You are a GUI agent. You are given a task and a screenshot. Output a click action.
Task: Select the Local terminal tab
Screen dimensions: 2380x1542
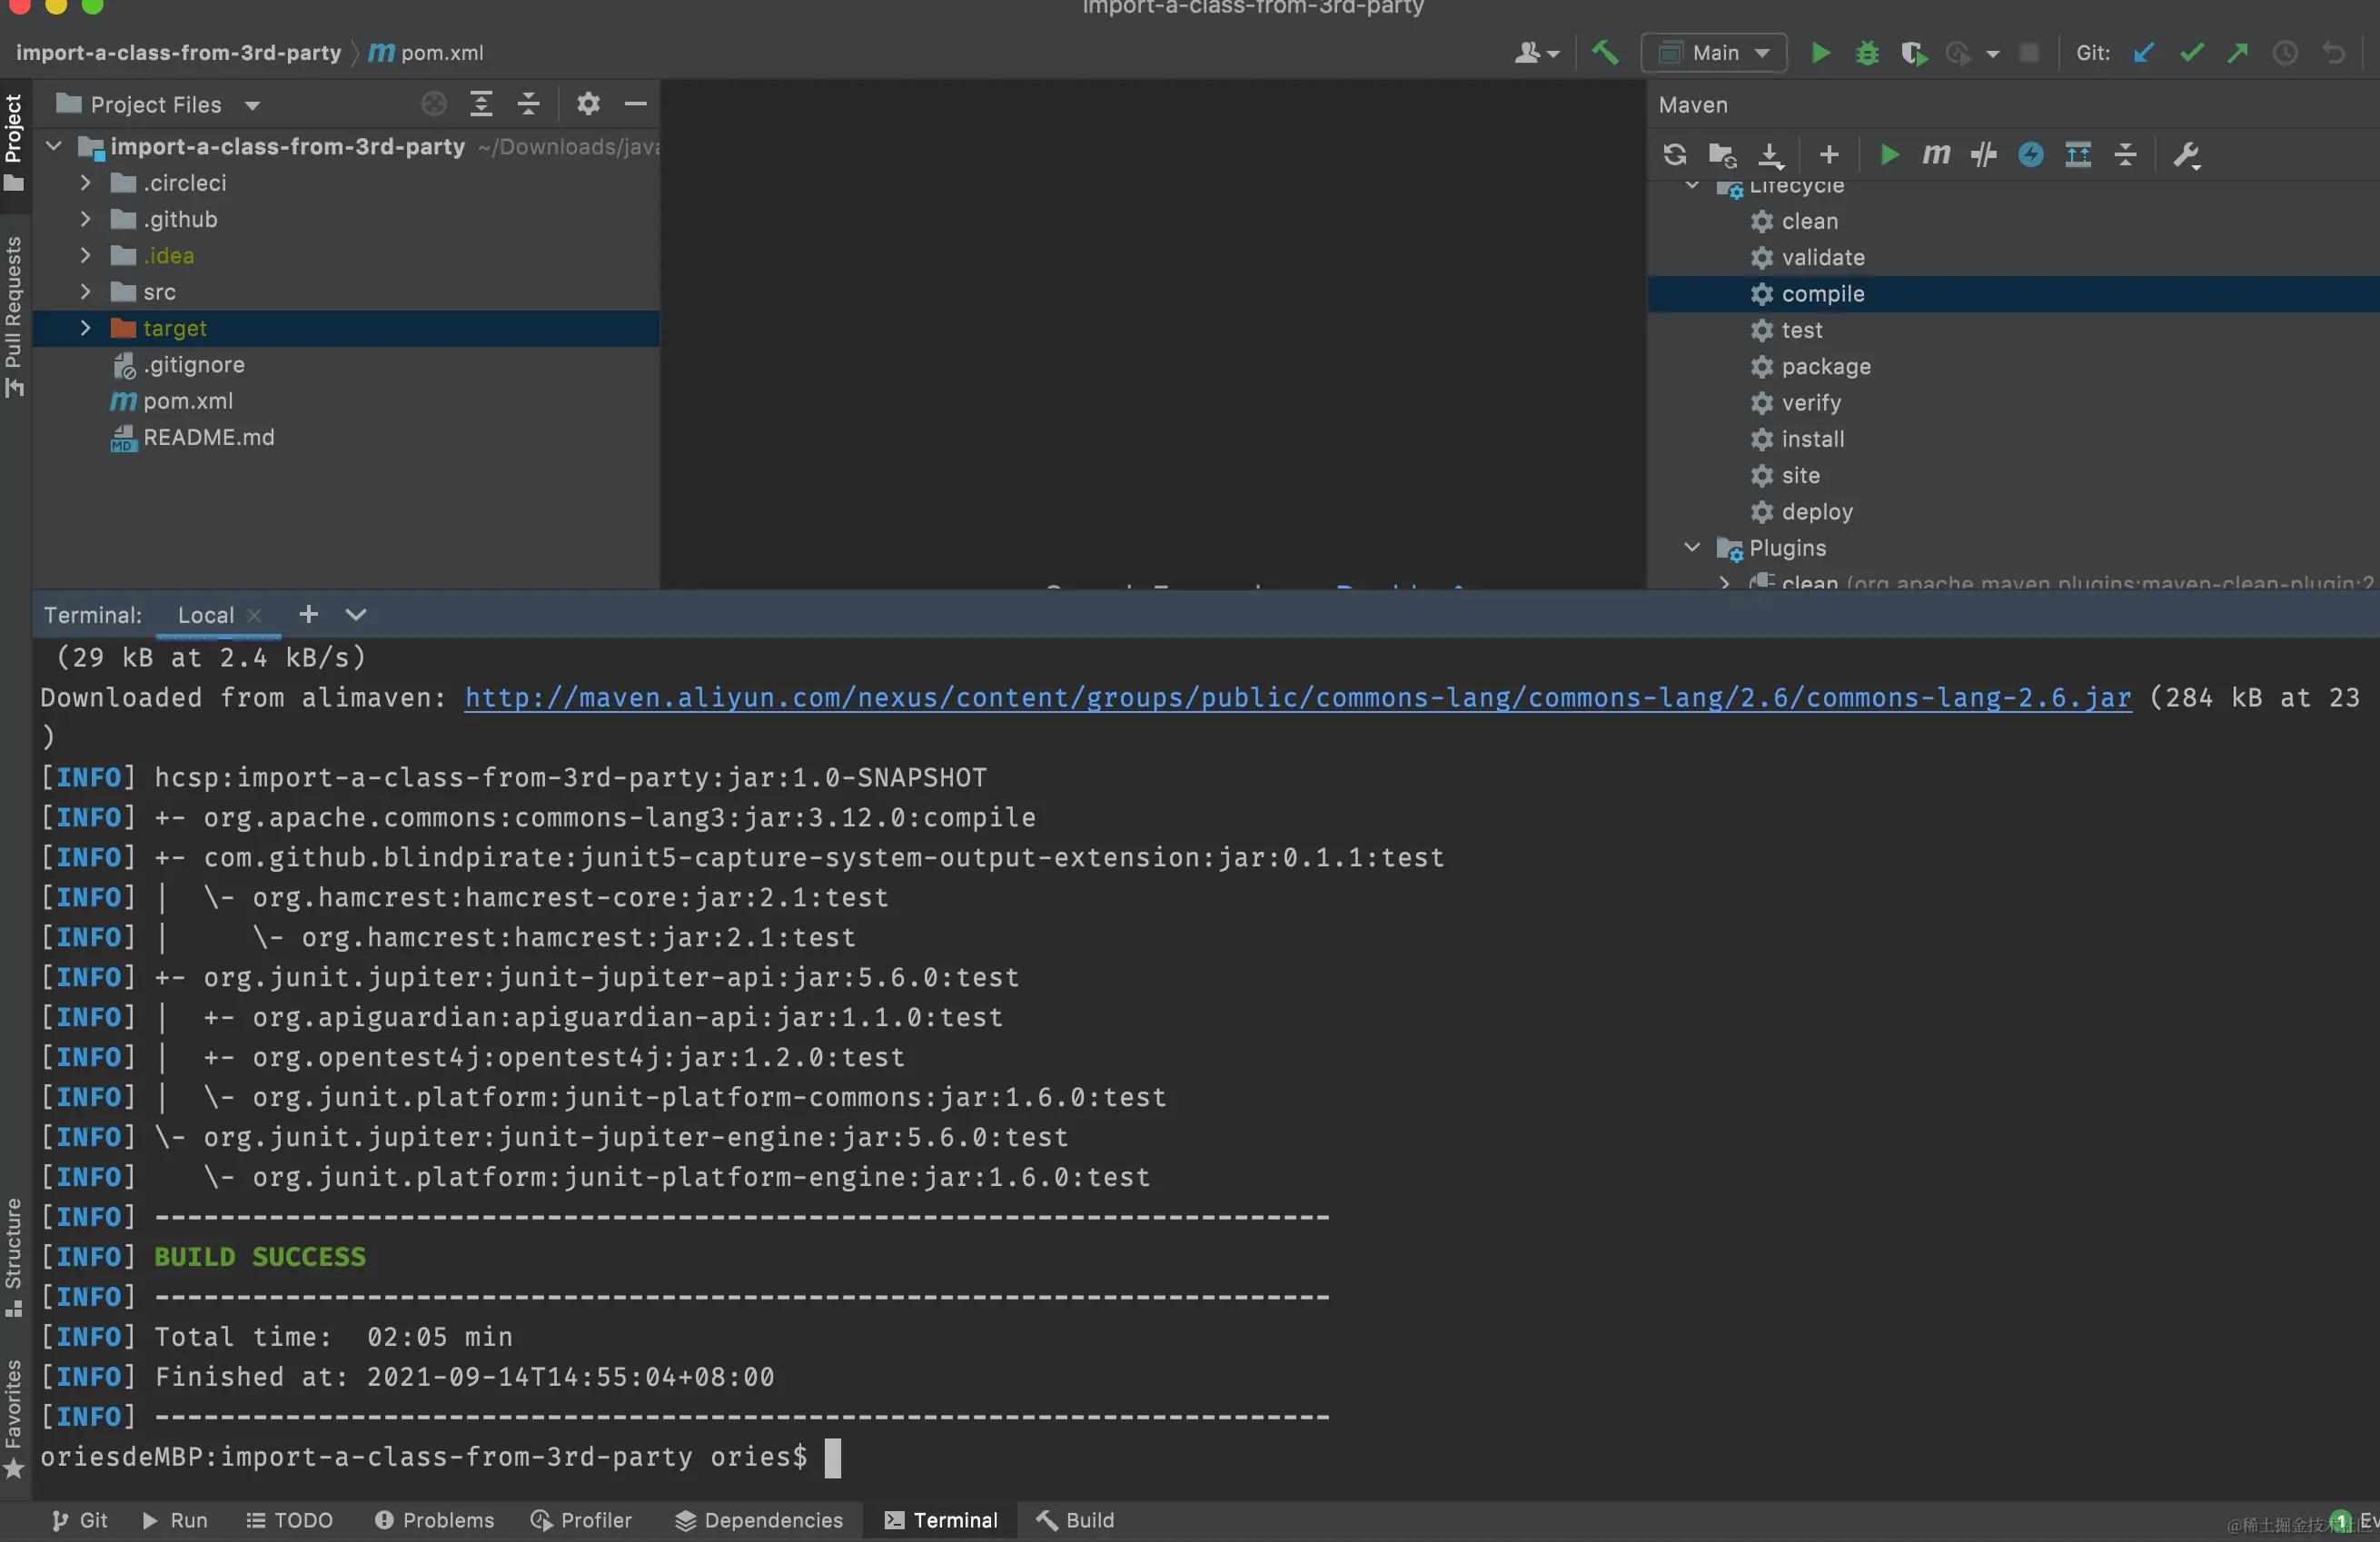click(x=206, y=615)
